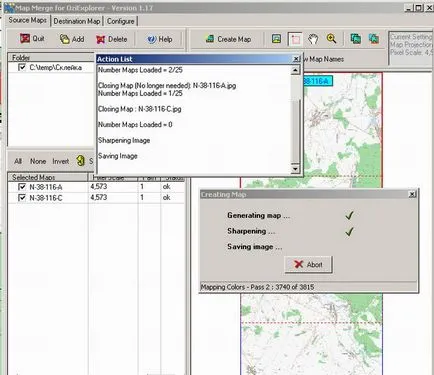Image resolution: width=434 pixels, height=375 pixels.
Task: Add a source map folder
Action: coord(72,39)
